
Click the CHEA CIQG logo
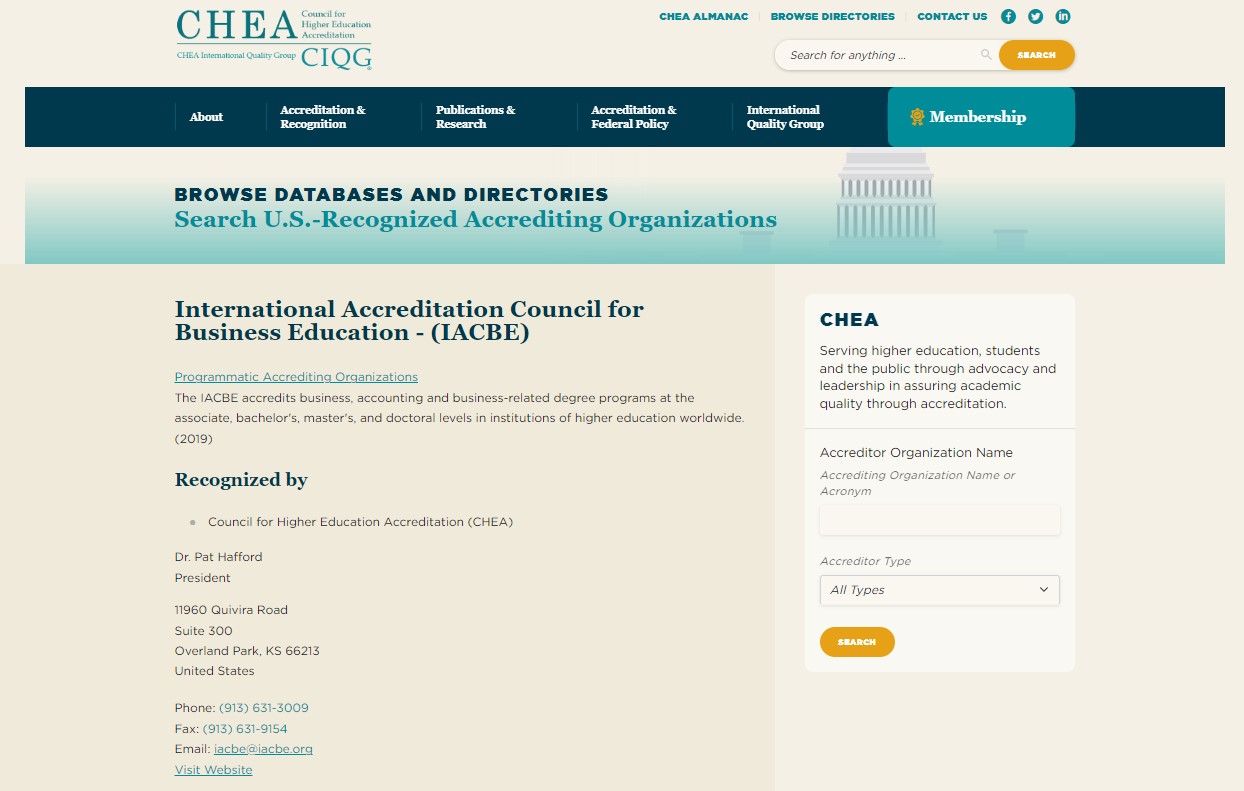click(274, 39)
